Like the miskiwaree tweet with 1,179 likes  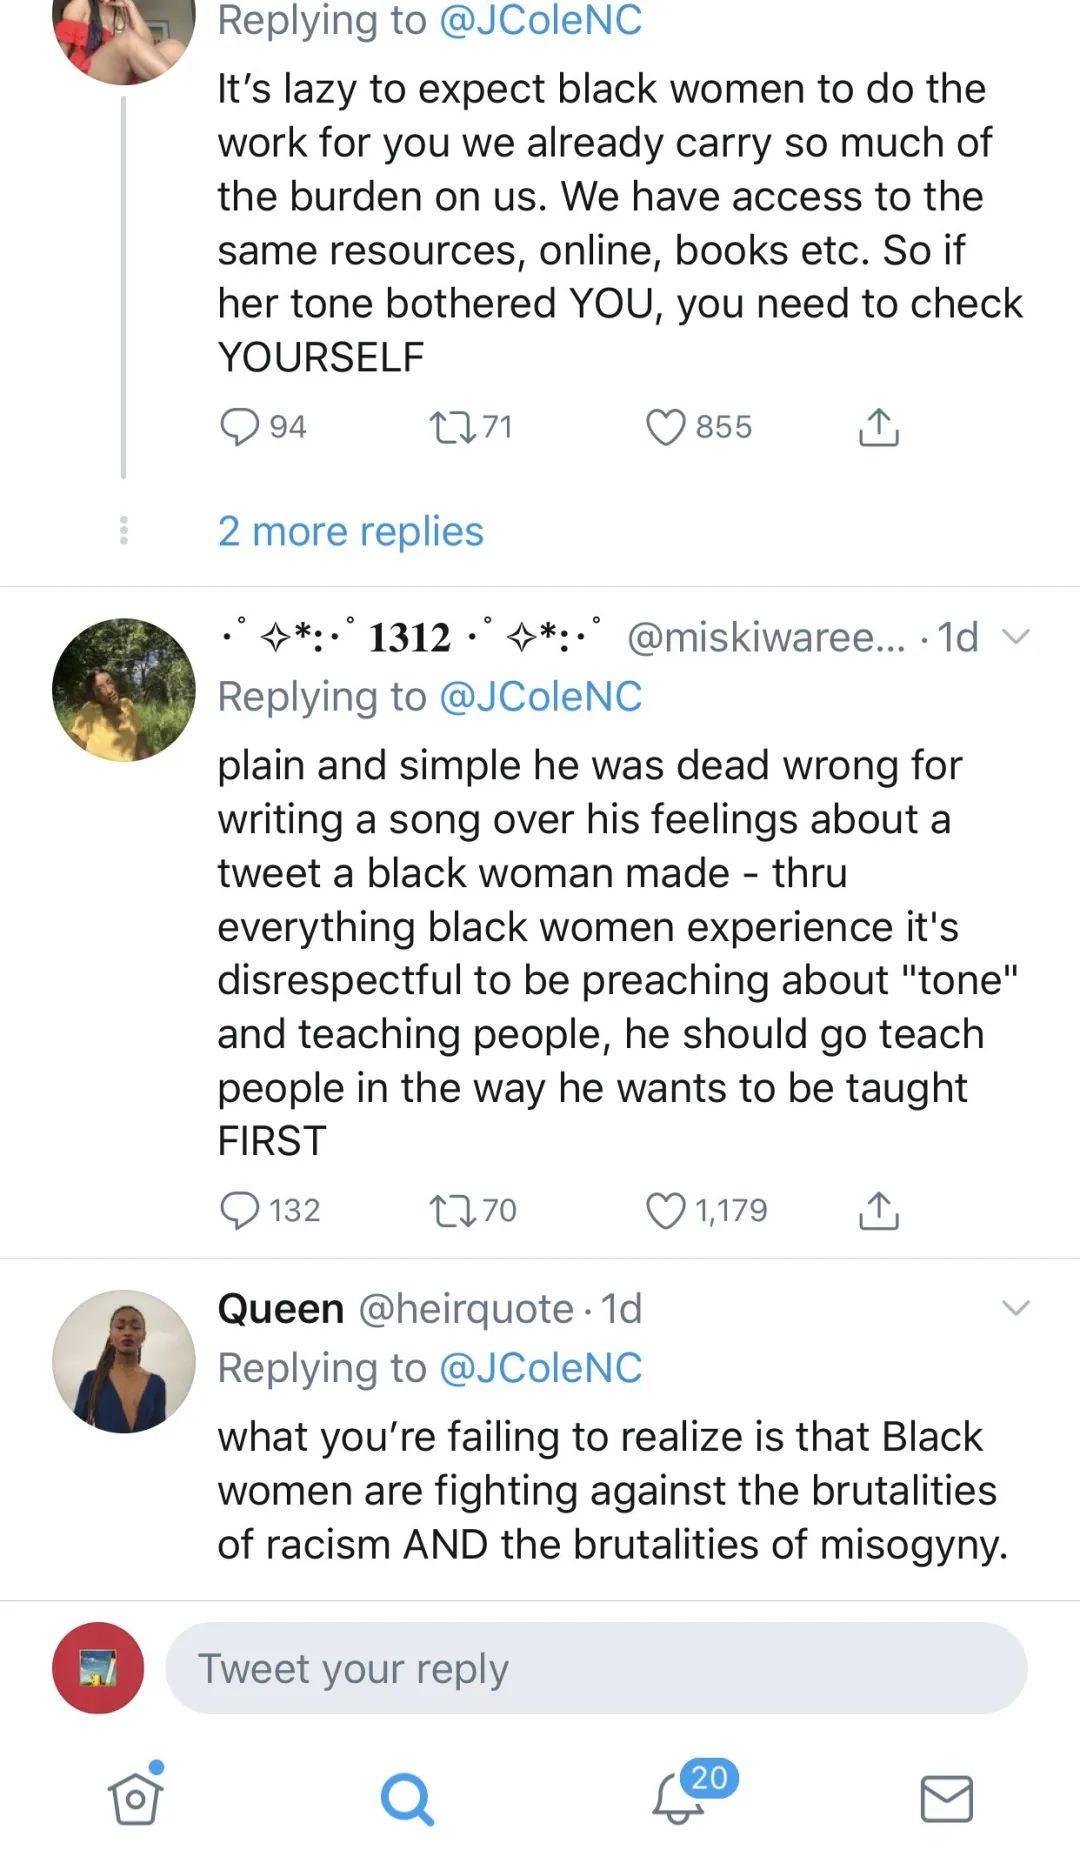coord(665,1210)
